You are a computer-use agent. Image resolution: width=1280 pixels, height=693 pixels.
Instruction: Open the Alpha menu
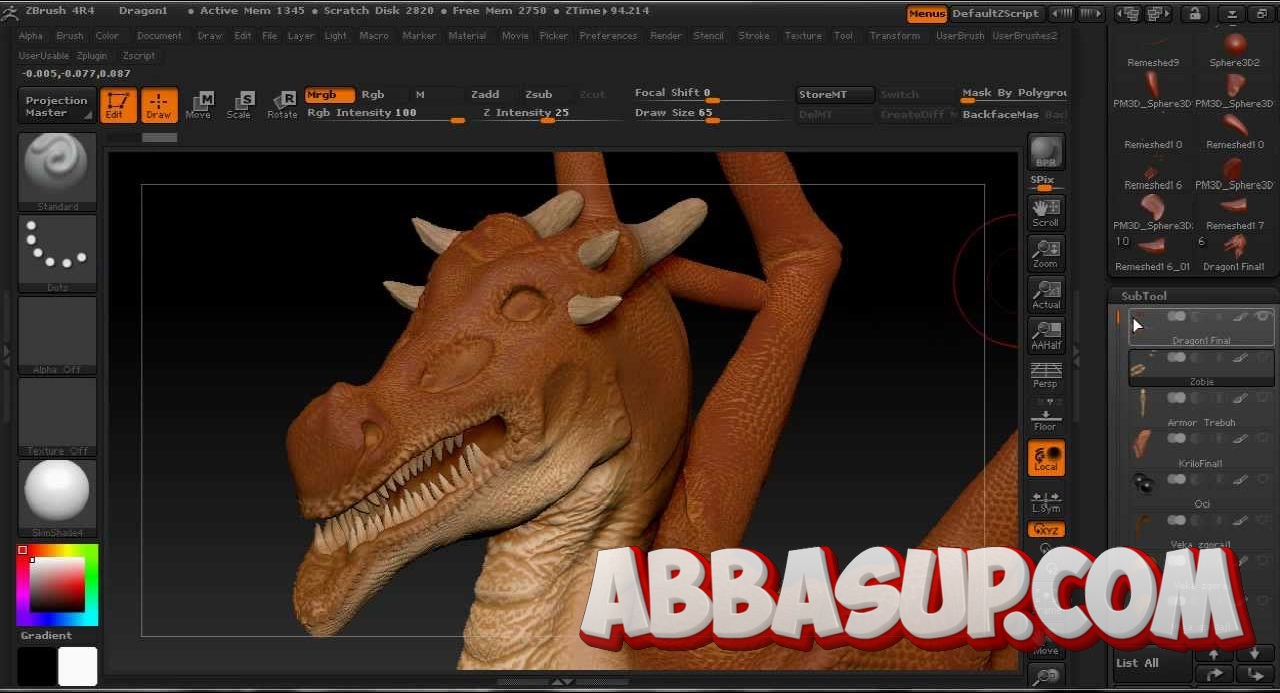(31, 36)
